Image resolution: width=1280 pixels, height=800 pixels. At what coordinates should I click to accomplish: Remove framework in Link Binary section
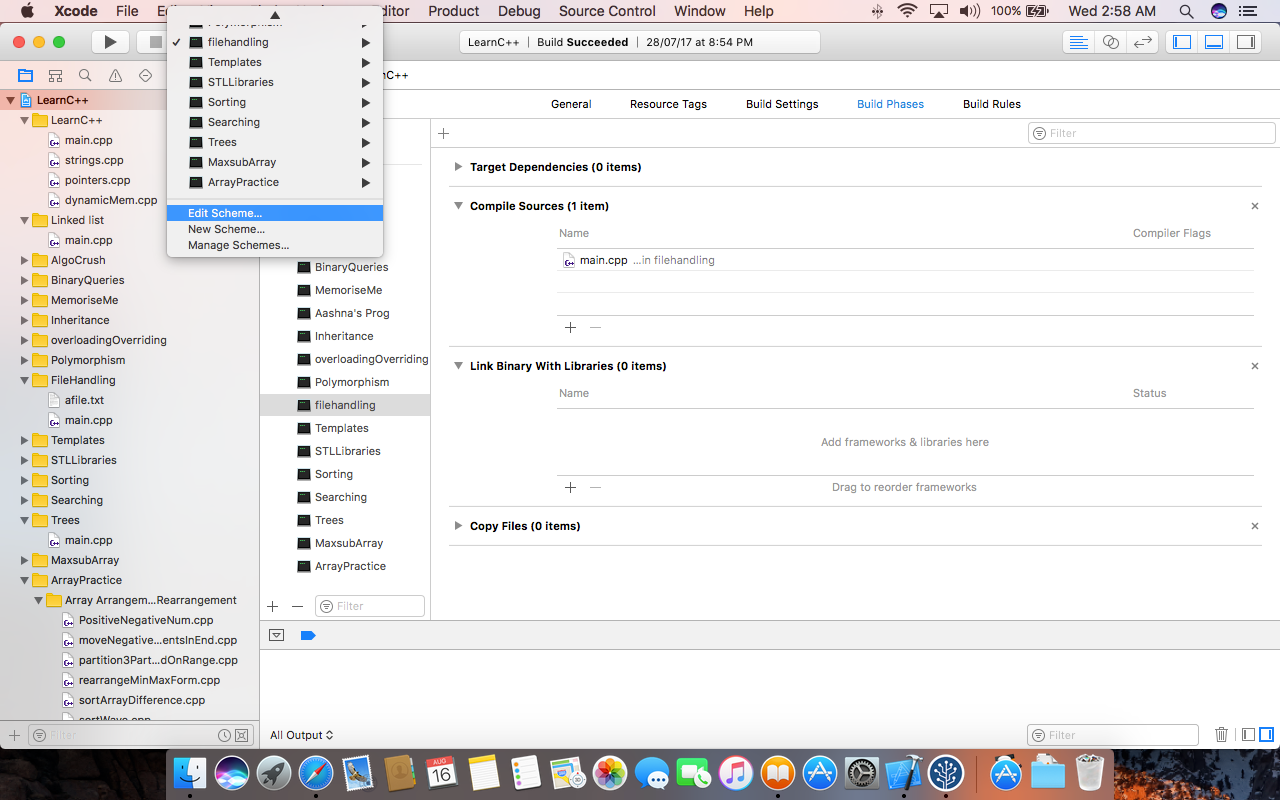click(x=596, y=487)
